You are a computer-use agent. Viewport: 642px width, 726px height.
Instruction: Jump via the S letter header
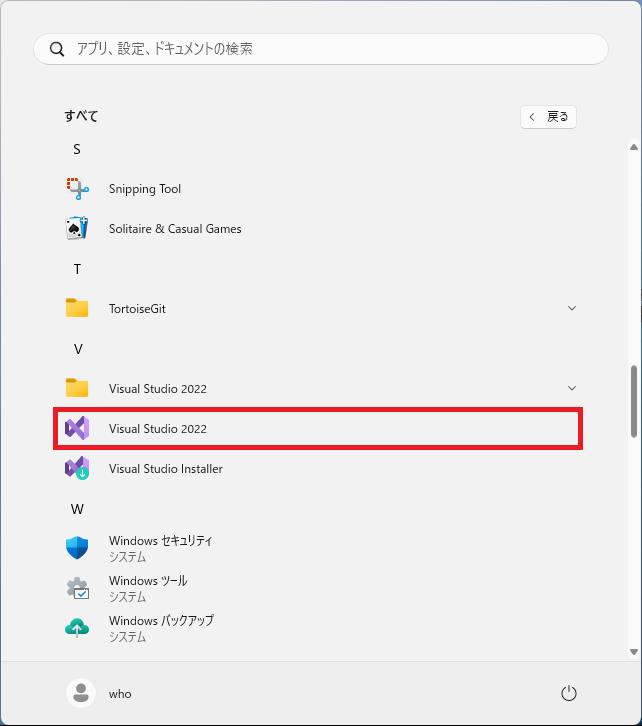coord(77,149)
